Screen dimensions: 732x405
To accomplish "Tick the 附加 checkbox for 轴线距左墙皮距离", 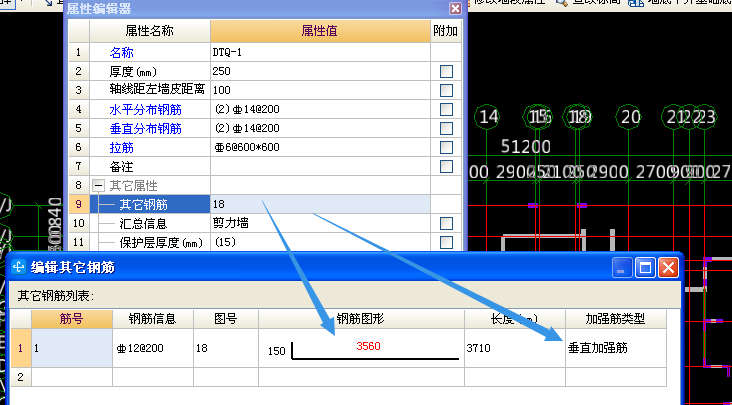I will pyautogui.click(x=446, y=90).
